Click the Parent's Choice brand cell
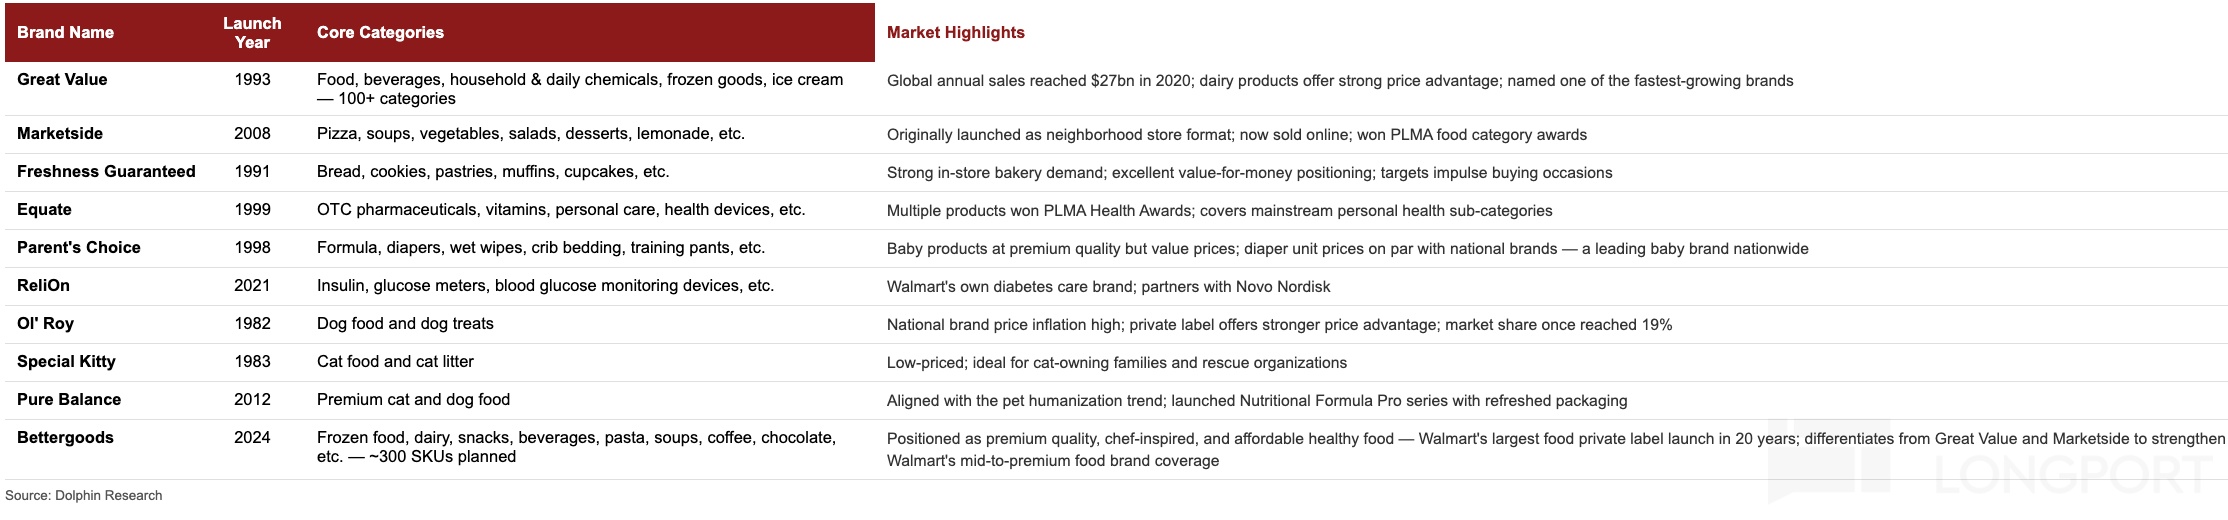 pyautogui.click(x=79, y=247)
